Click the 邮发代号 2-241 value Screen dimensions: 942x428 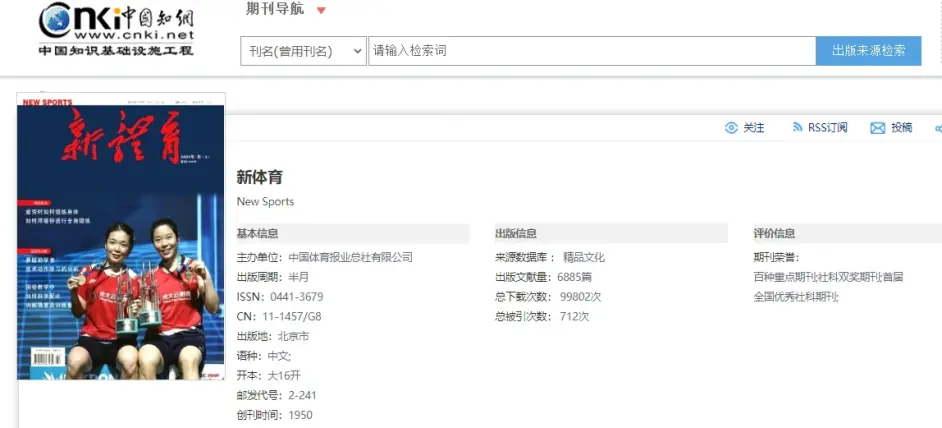coord(302,396)
